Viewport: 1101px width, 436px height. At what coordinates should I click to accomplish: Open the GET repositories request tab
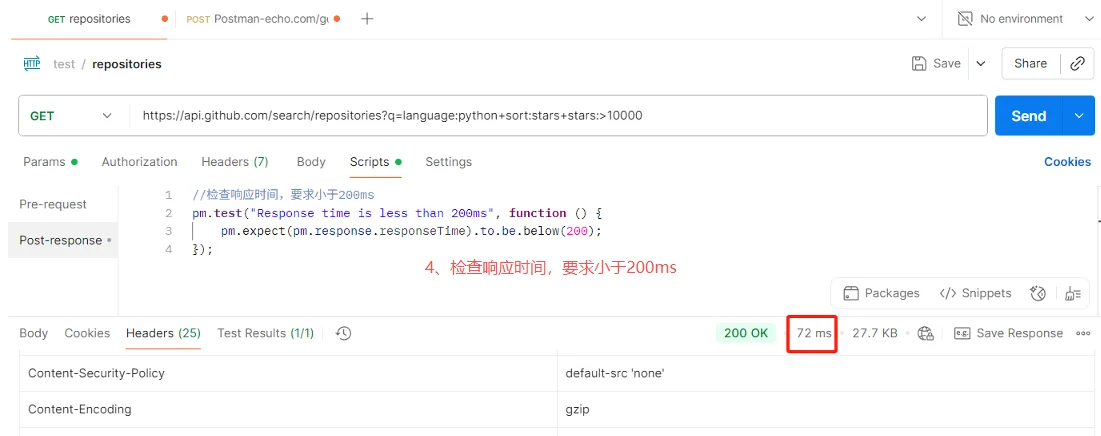(x=89, y=19)
